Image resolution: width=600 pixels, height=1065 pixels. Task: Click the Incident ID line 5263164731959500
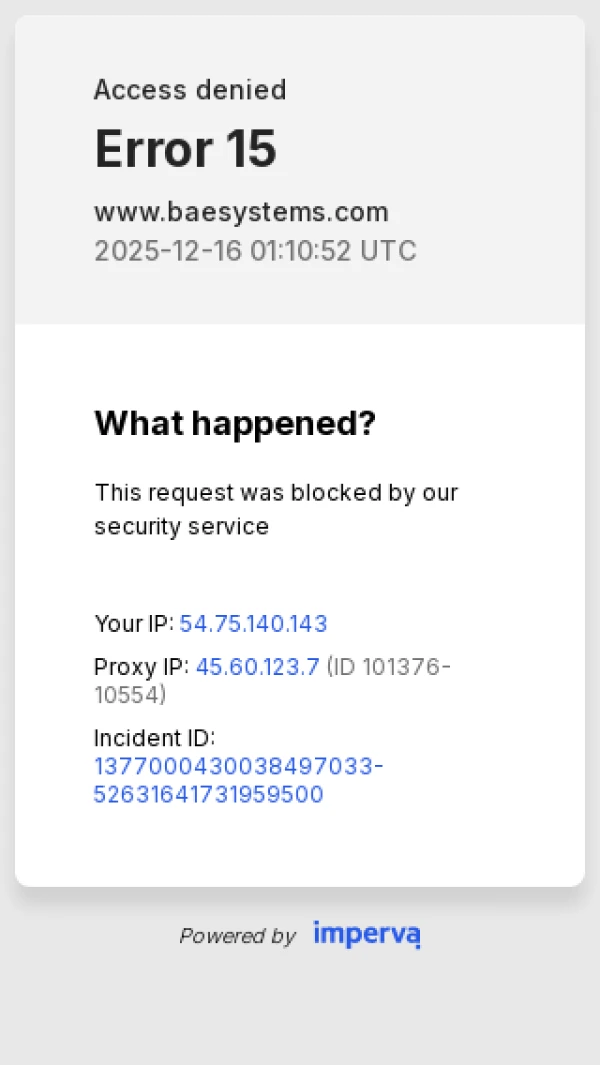208,795
